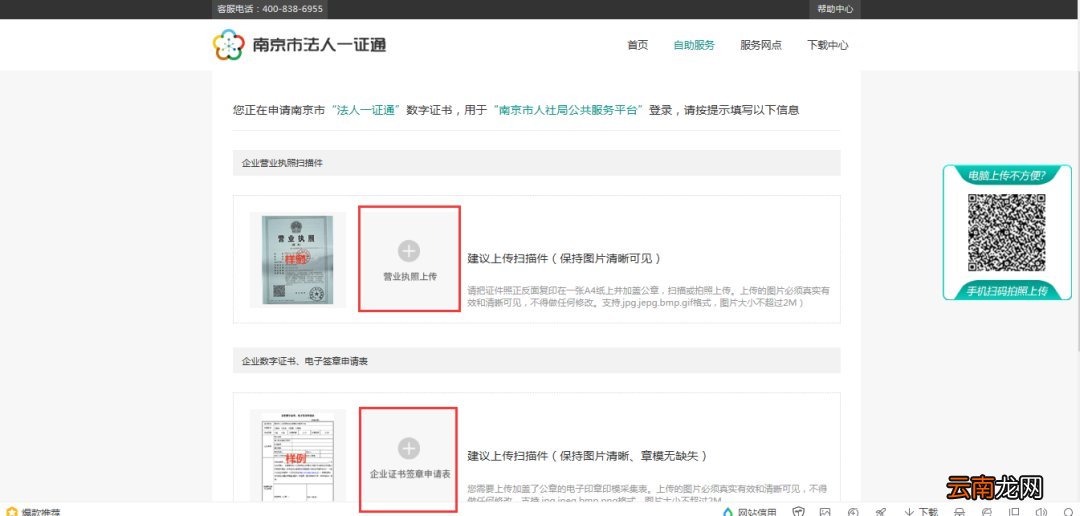Click the plus icon for 营业执照上传
Viewport: 1080px width, 516px height.
(x=409, y=251)
